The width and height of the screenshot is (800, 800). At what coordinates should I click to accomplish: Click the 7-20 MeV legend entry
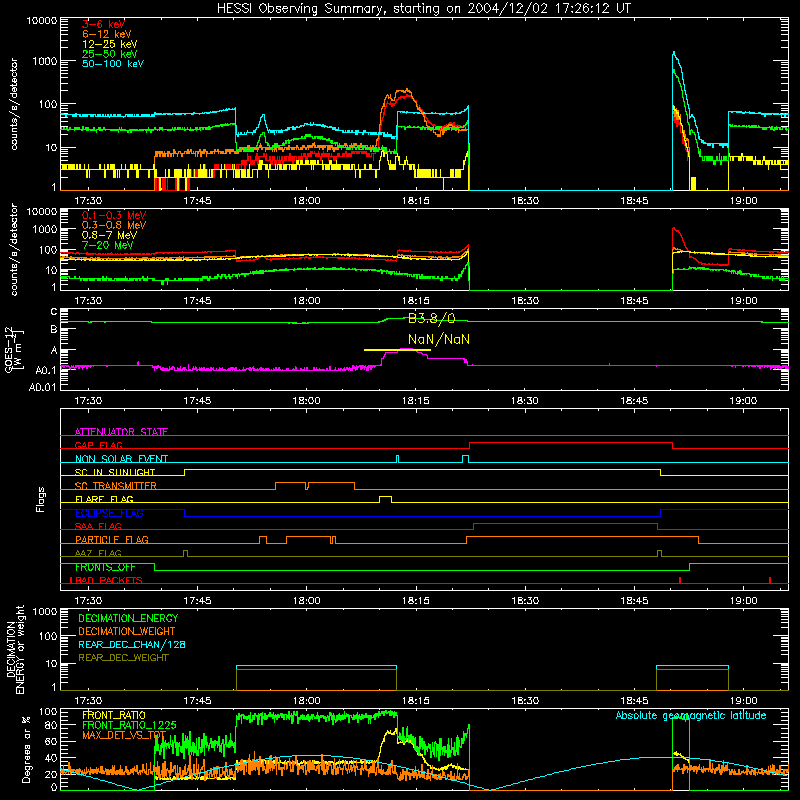click(x=108, y=245)
